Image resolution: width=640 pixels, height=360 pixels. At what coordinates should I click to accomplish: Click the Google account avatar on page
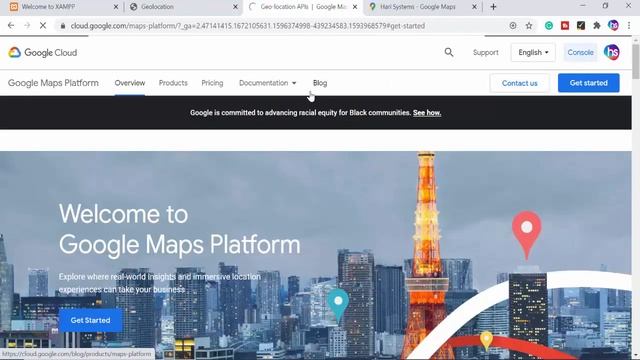point(611,52)
